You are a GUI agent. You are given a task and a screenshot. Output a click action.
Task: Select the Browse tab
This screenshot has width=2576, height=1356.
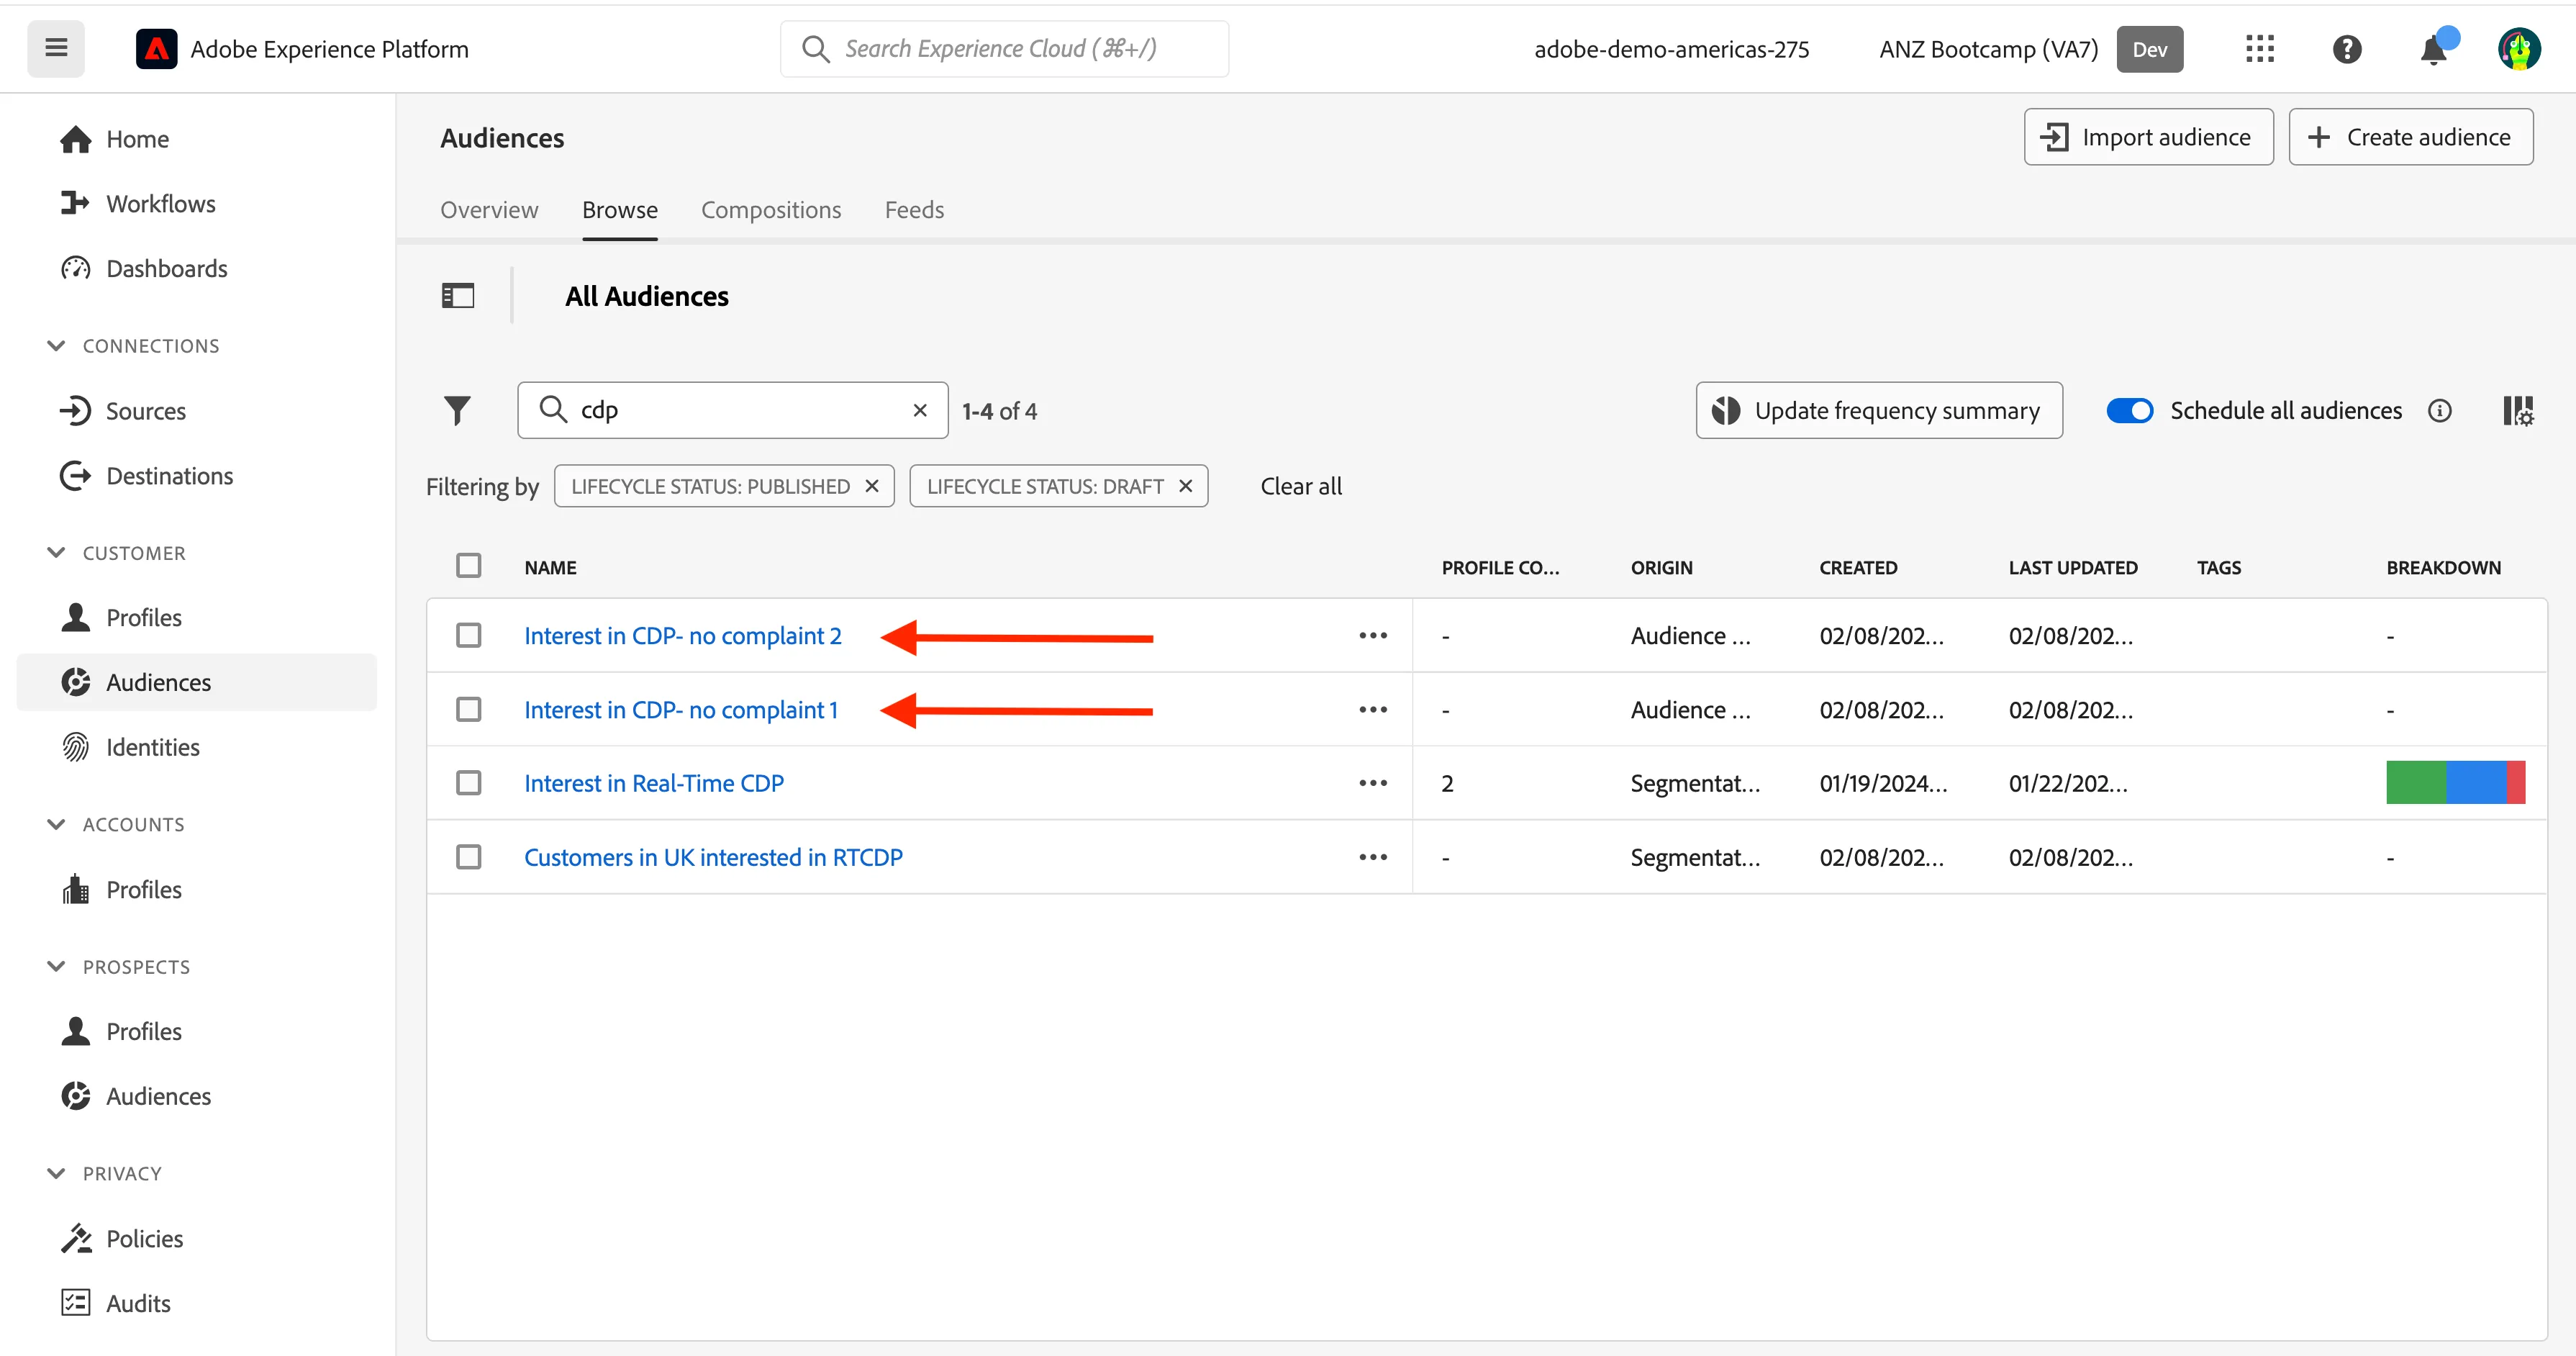pos(620,210)
